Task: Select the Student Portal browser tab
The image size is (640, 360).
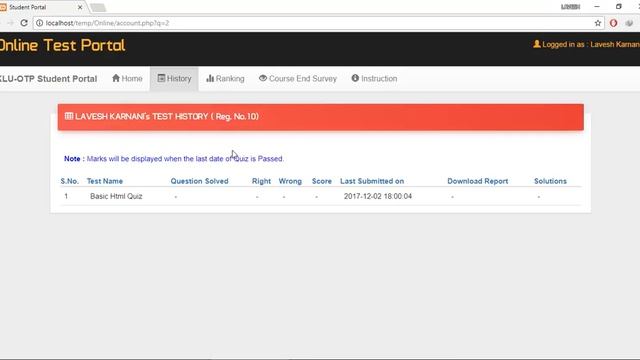Action: click(x=42, y=7)
